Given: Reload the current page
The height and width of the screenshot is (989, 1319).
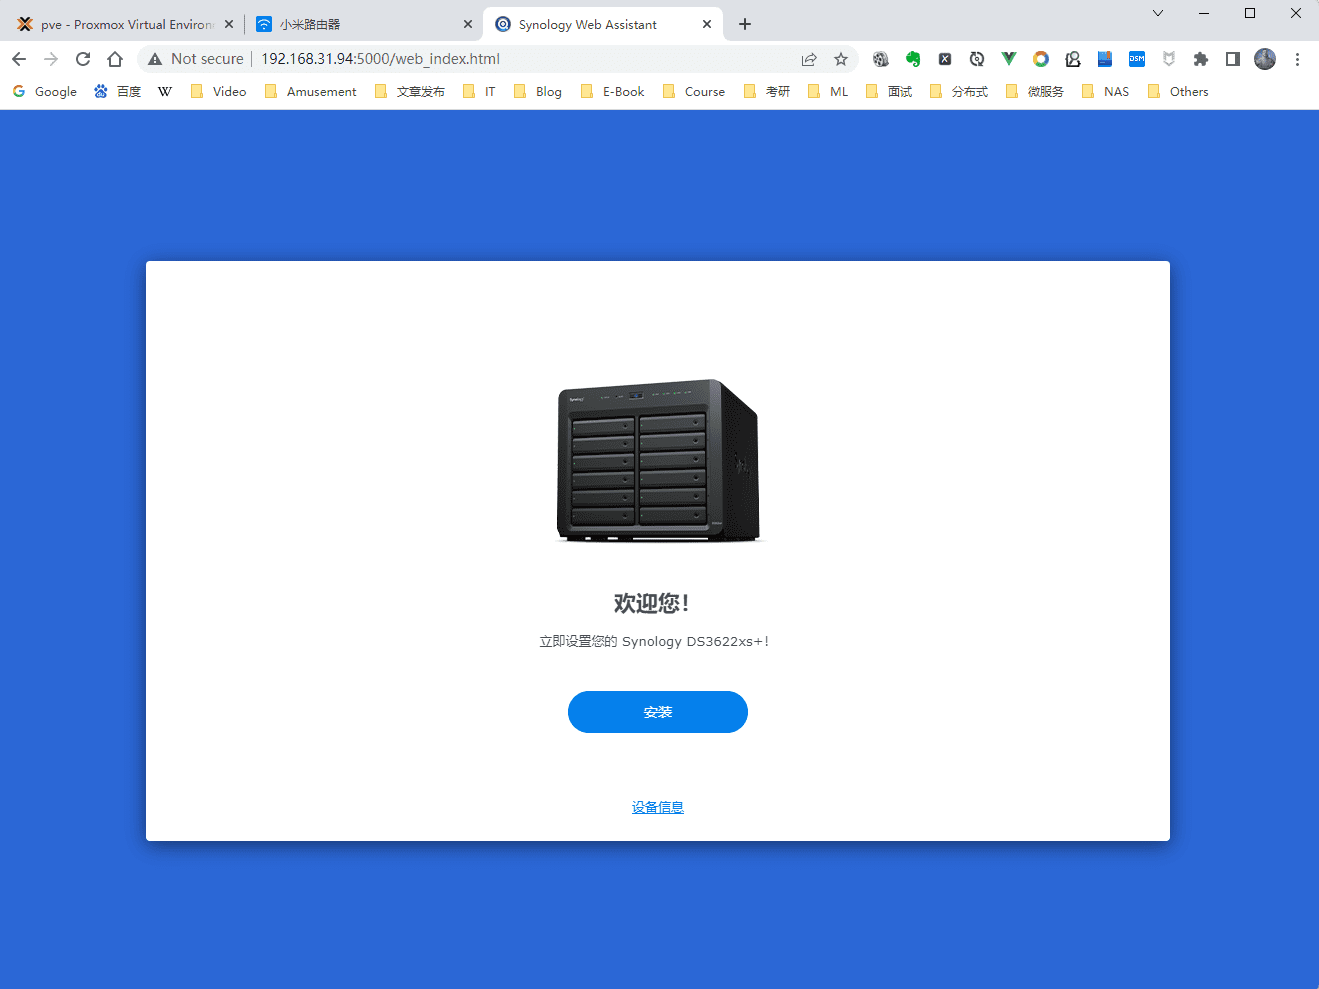Looking at the screenshot, I should pyautogui.click(x=83, y=59).
